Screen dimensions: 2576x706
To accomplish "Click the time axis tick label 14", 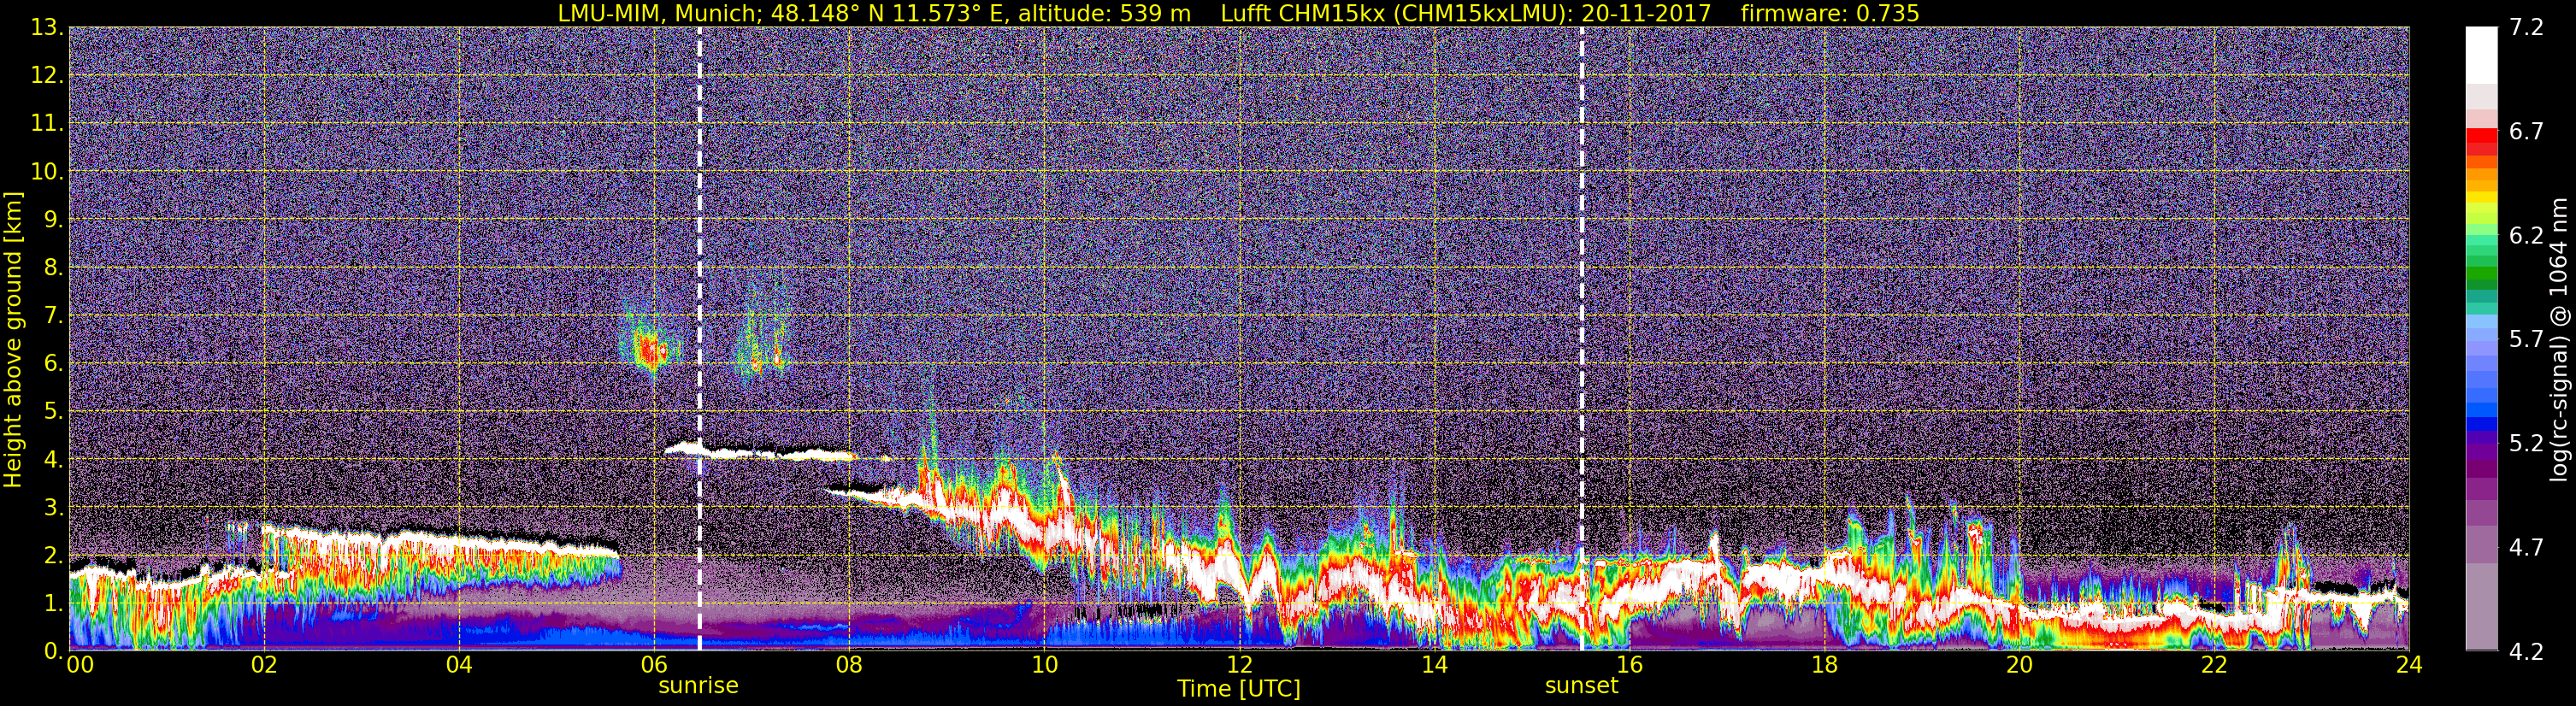I will (x=1433, y=665).
